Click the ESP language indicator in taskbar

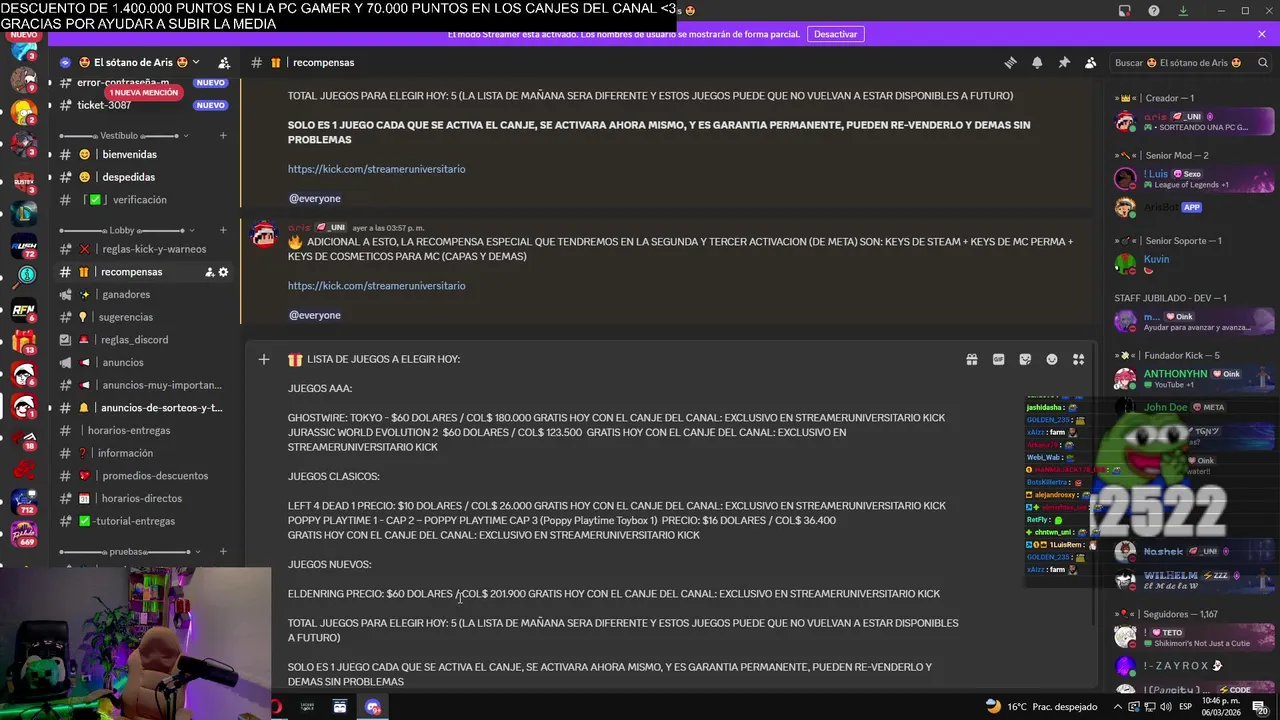[x=1185, y=707]
